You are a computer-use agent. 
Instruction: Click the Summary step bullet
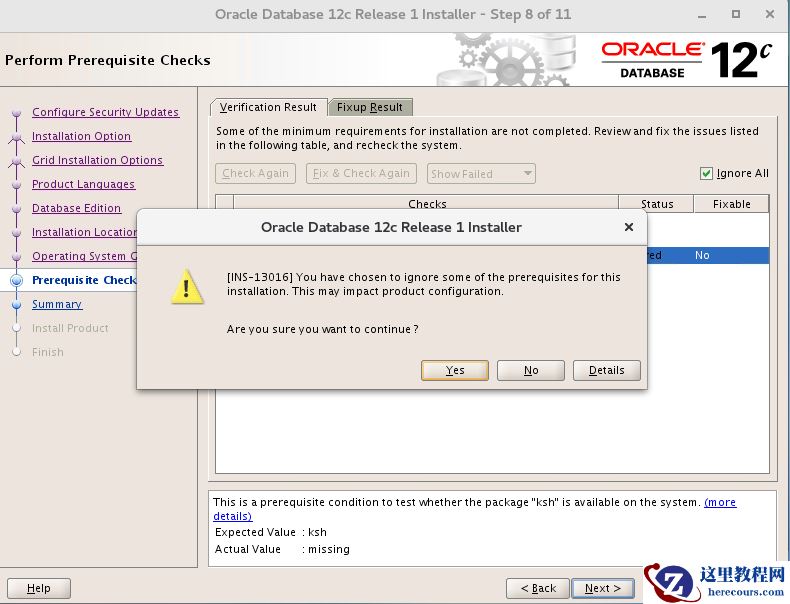tap(17, 304)
